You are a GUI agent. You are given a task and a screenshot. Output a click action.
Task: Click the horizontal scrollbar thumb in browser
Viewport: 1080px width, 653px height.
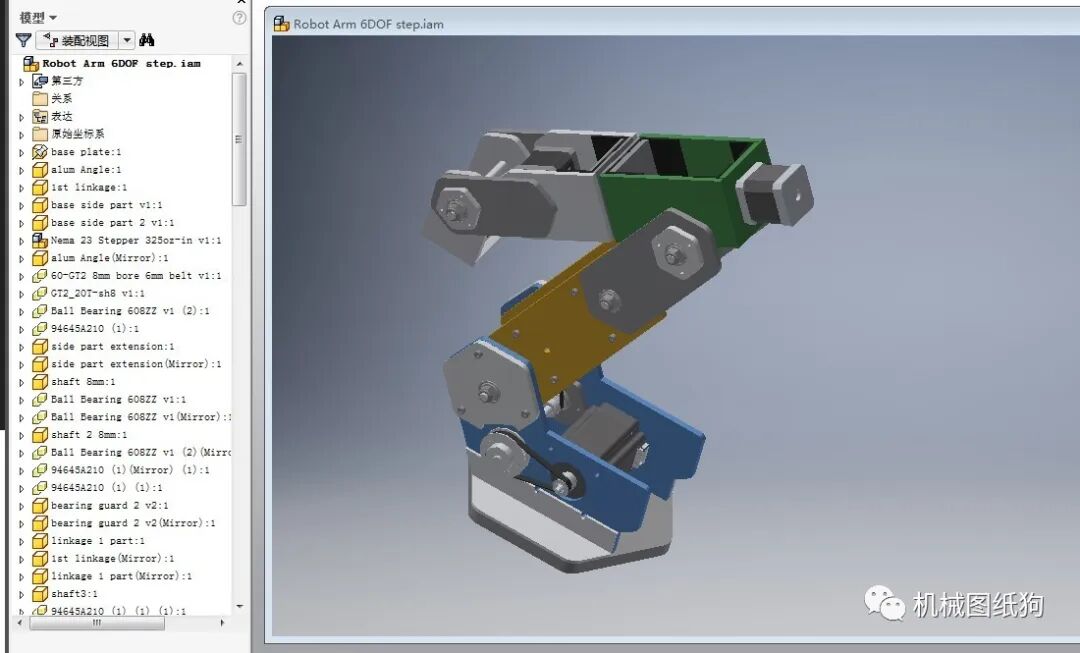[97, 623]
